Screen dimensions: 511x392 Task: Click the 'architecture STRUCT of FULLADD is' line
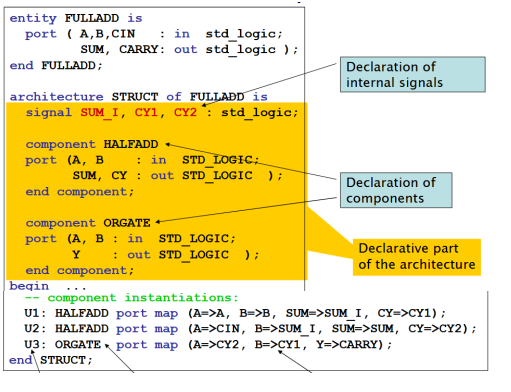click(139, 97)
